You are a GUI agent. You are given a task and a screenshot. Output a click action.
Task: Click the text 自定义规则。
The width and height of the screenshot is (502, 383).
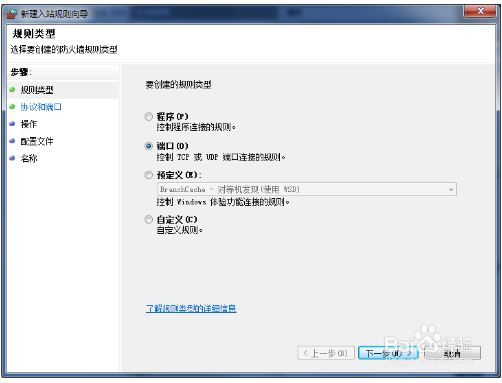click(x=179, y=230)
